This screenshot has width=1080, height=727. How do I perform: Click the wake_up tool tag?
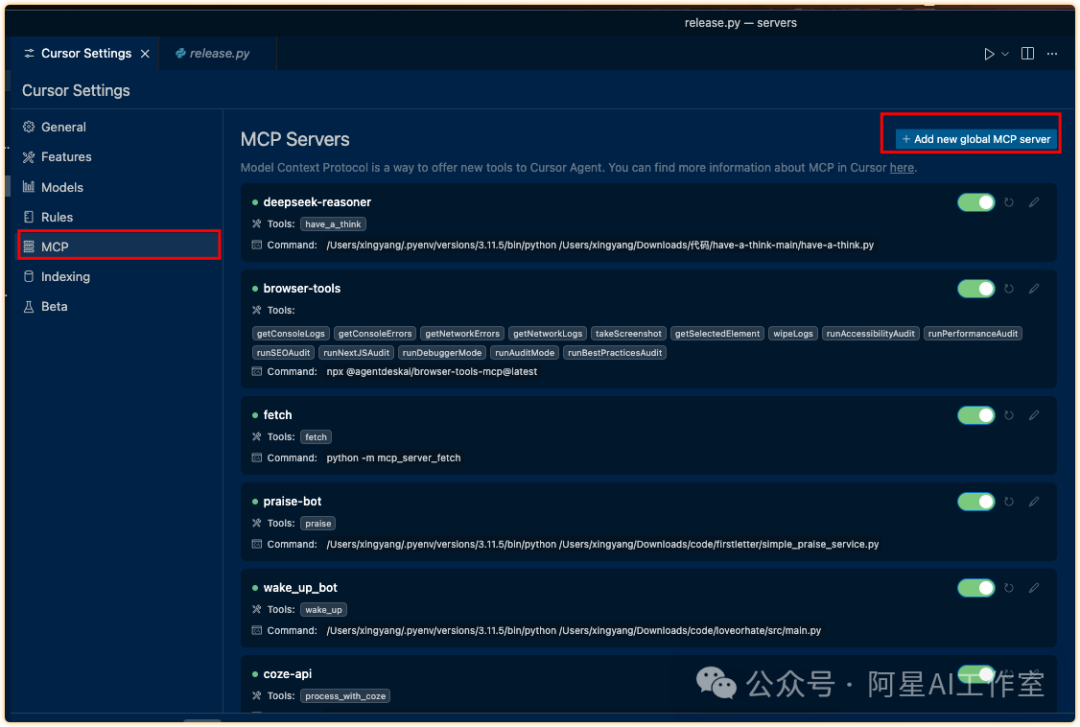[x=324, y=610]
